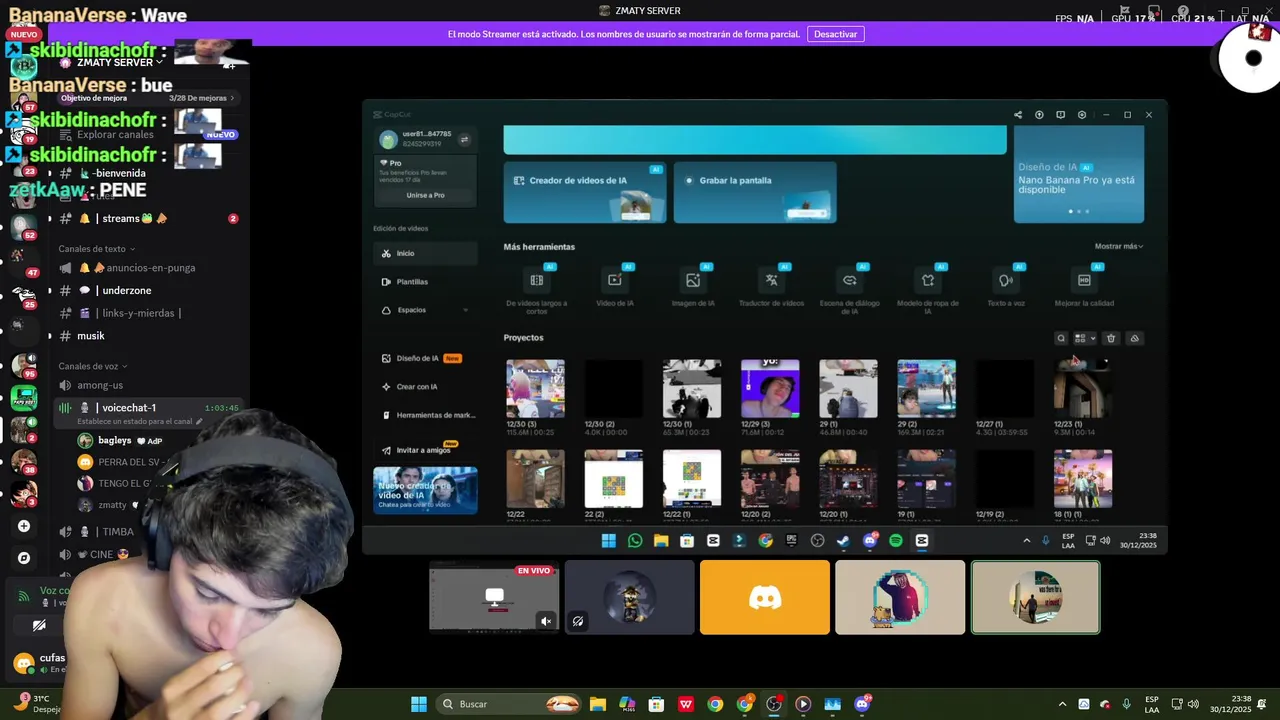Click the Grabar la pantalla card
The width and height of the screenshot is (1280, 720).
click(755, 192)
